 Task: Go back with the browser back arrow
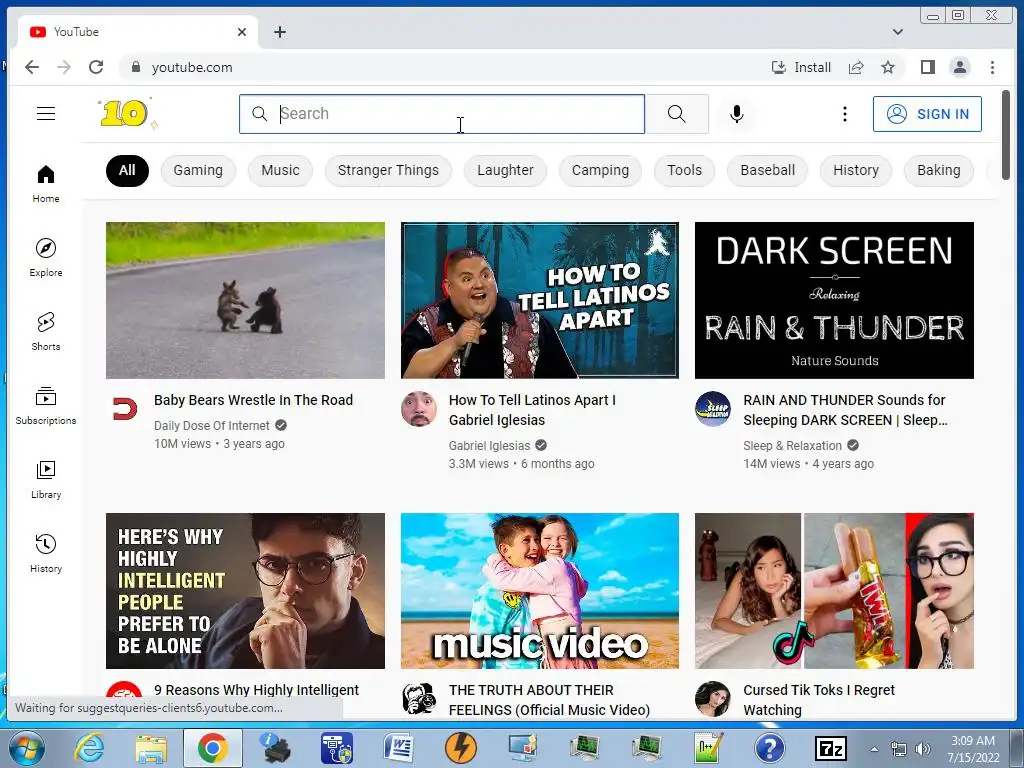tap(32, 67)
